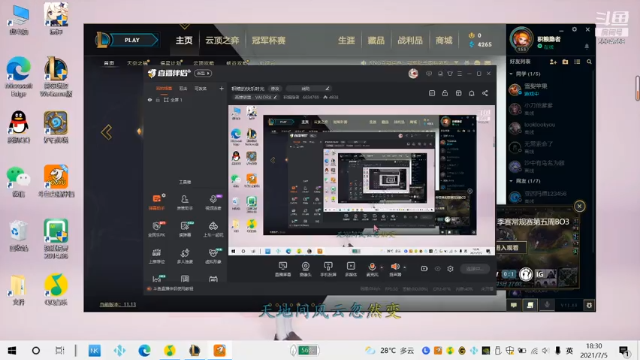Open the chat bubble icon in League client

coord(514,305)
